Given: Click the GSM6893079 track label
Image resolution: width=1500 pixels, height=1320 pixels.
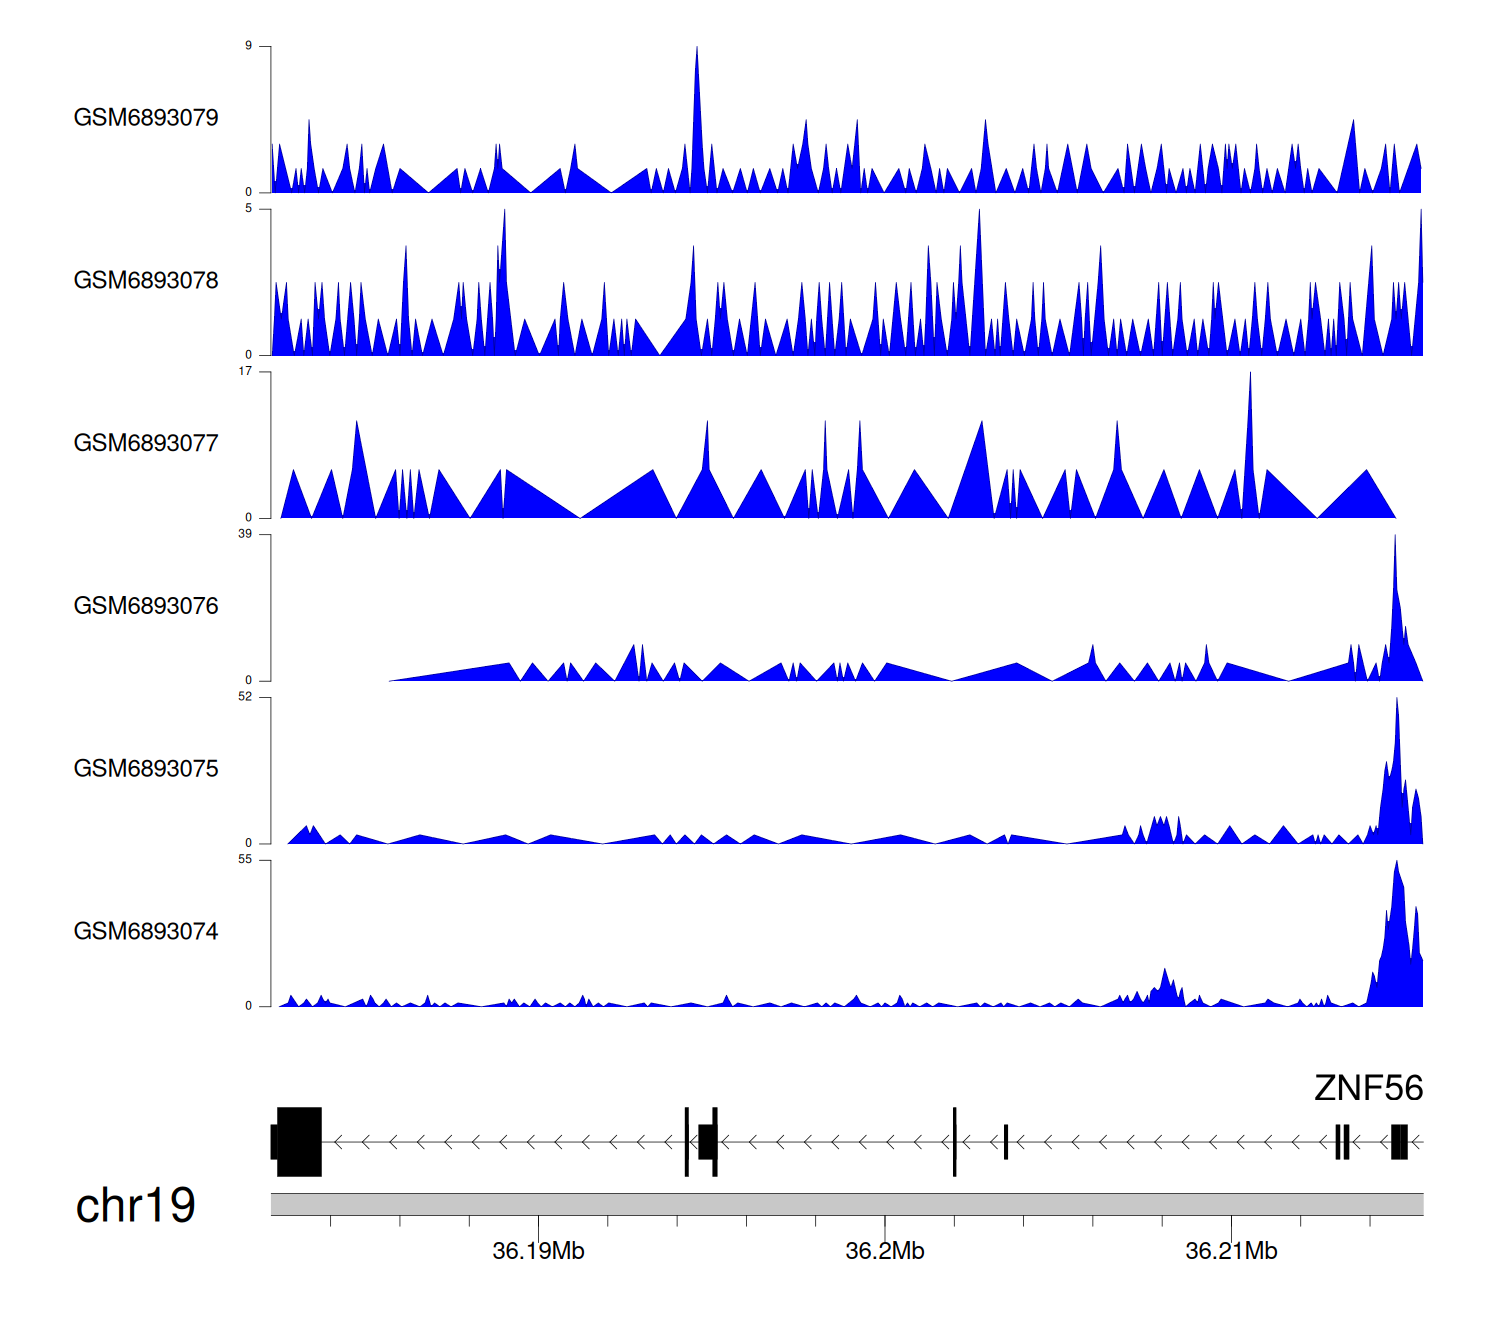Looking at the screenshot, I should point(146,118).
